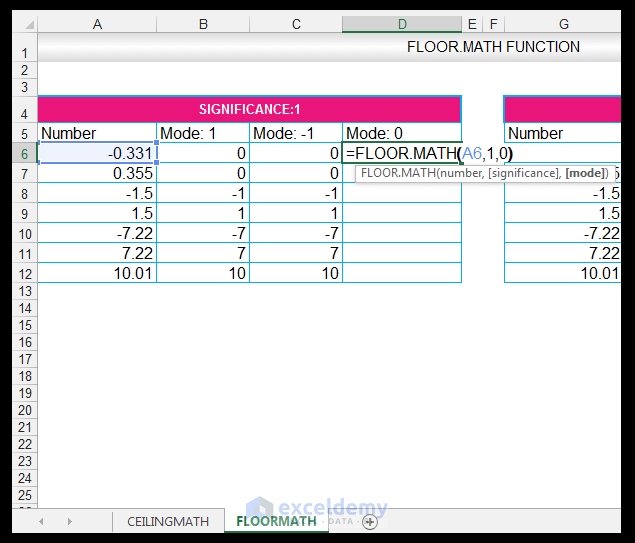This screenshot has height=543, width=635.
Task: Select row 20 header
Action: pos(25,410)
